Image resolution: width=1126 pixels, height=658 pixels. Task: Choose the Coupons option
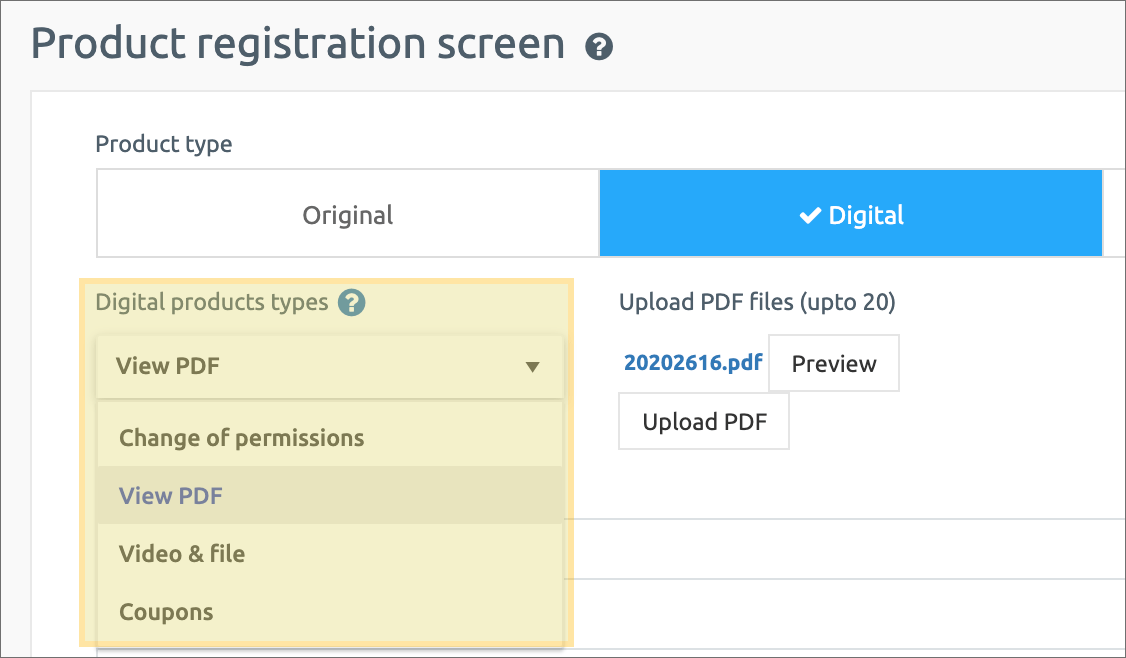pyautogui.click(x=166, y=612)
